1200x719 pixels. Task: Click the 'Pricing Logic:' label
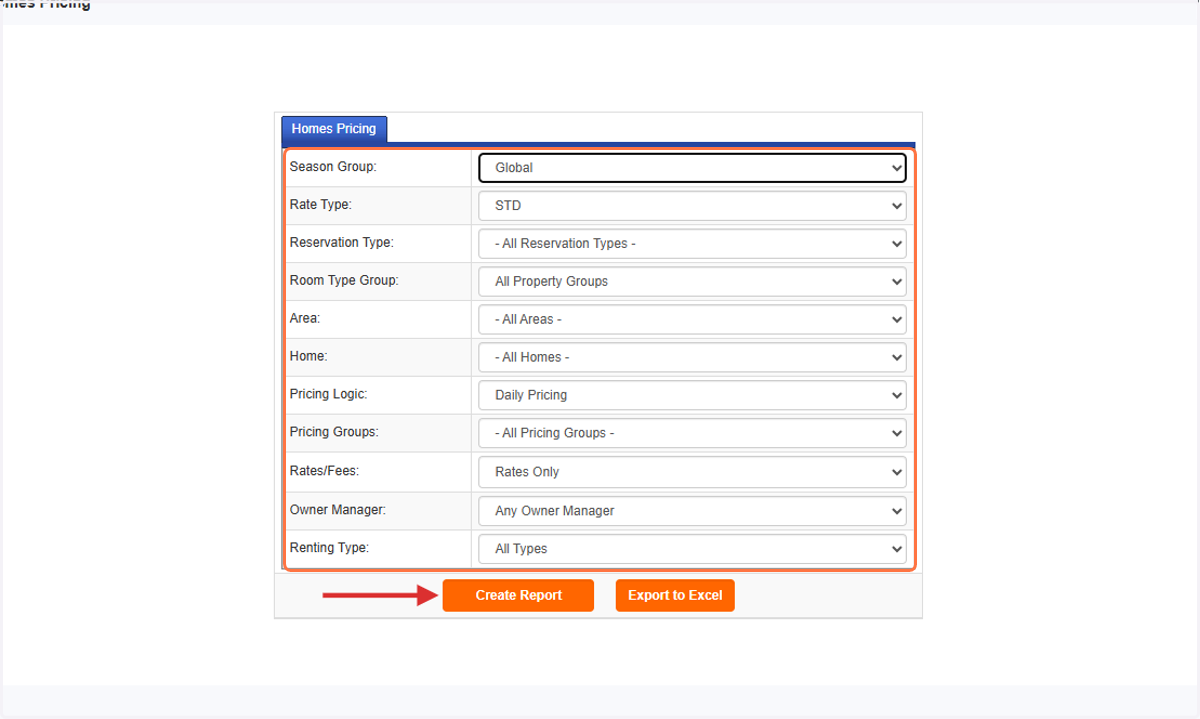click(329, 395)
